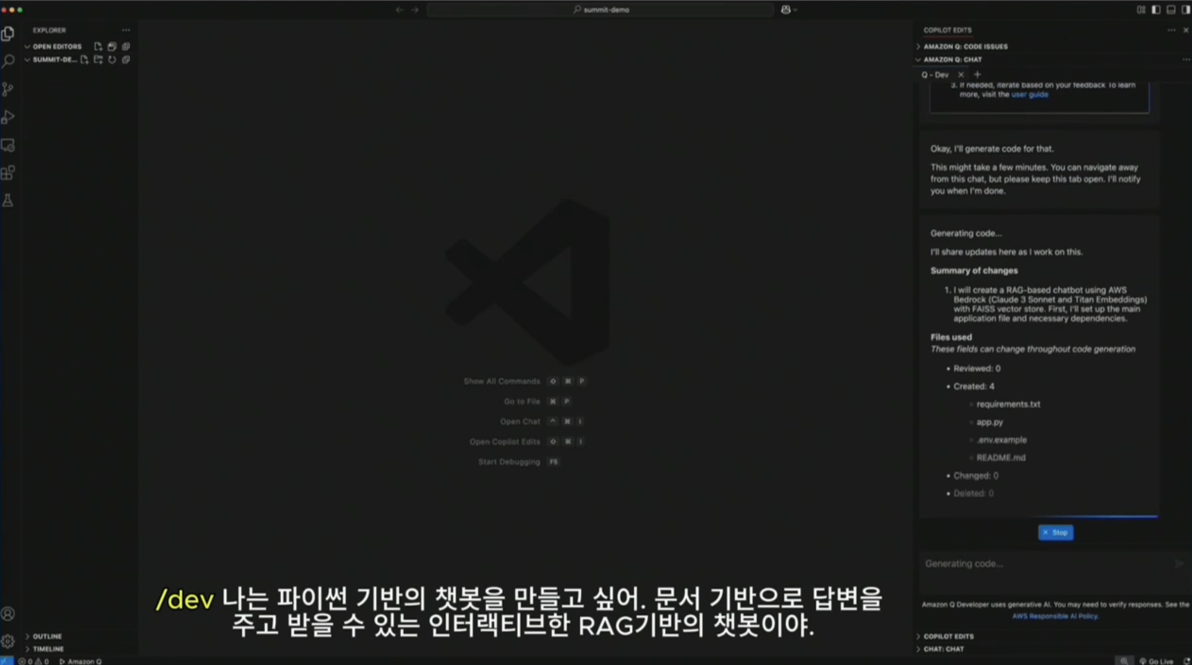This screenshot has width=1192, height=665.
Task: Click the zoom icon in status bar
Action: pos(1124,661)
